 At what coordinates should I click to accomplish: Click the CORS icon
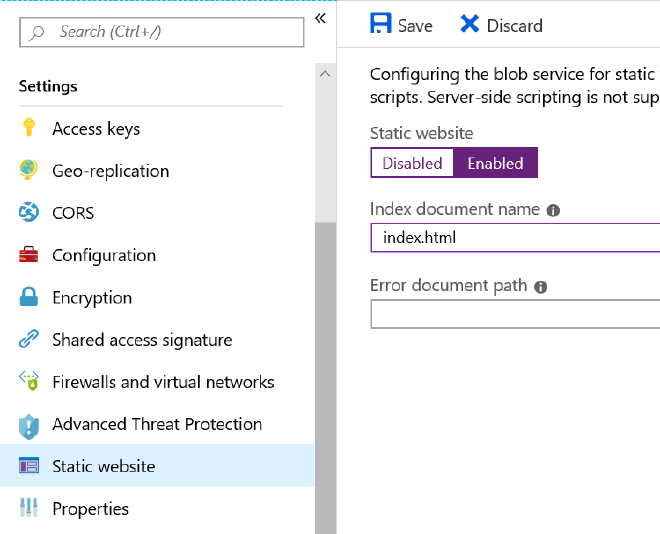point(29,213)
